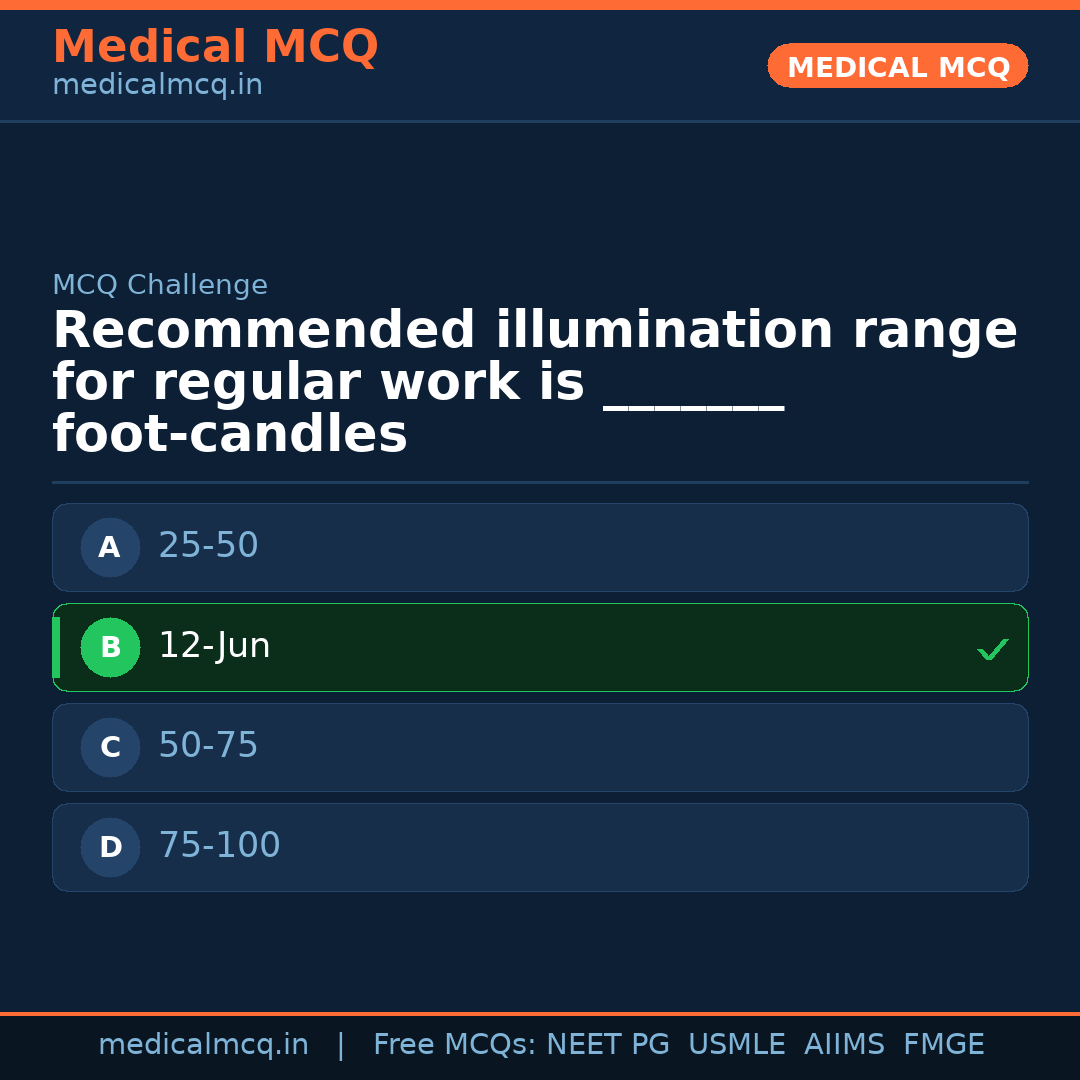The width and height of the screenshot is (1080, 1080).
Task: Click the letter C circle badge
Action: click(110, 747)
